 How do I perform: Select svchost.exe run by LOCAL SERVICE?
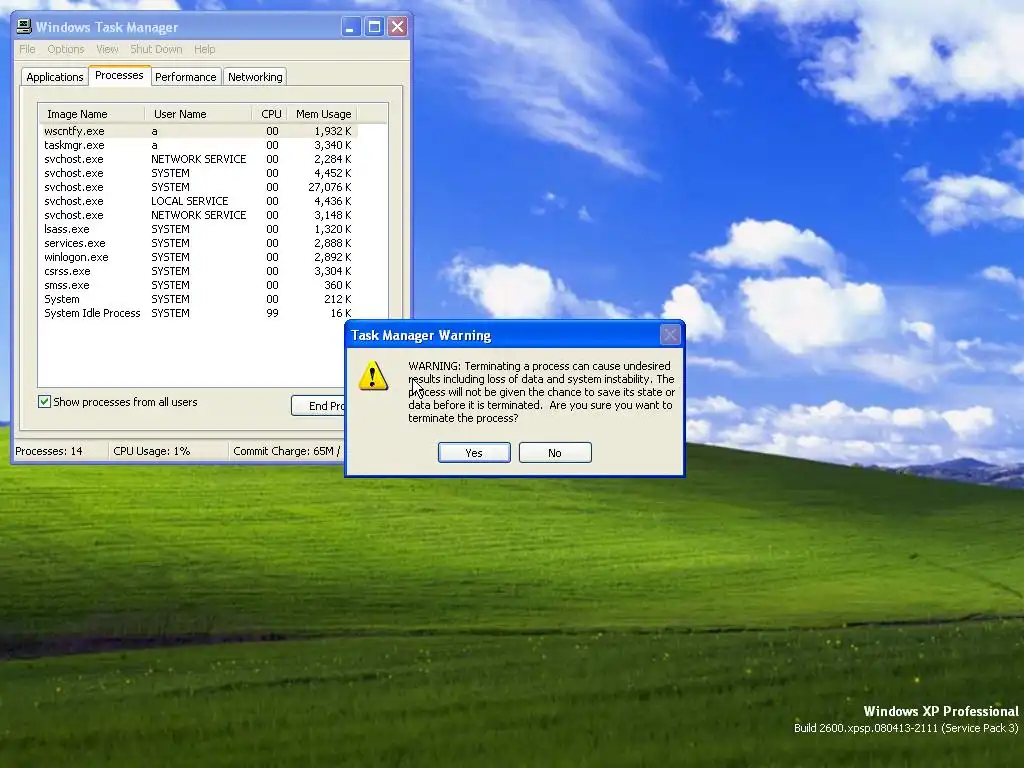198,201
